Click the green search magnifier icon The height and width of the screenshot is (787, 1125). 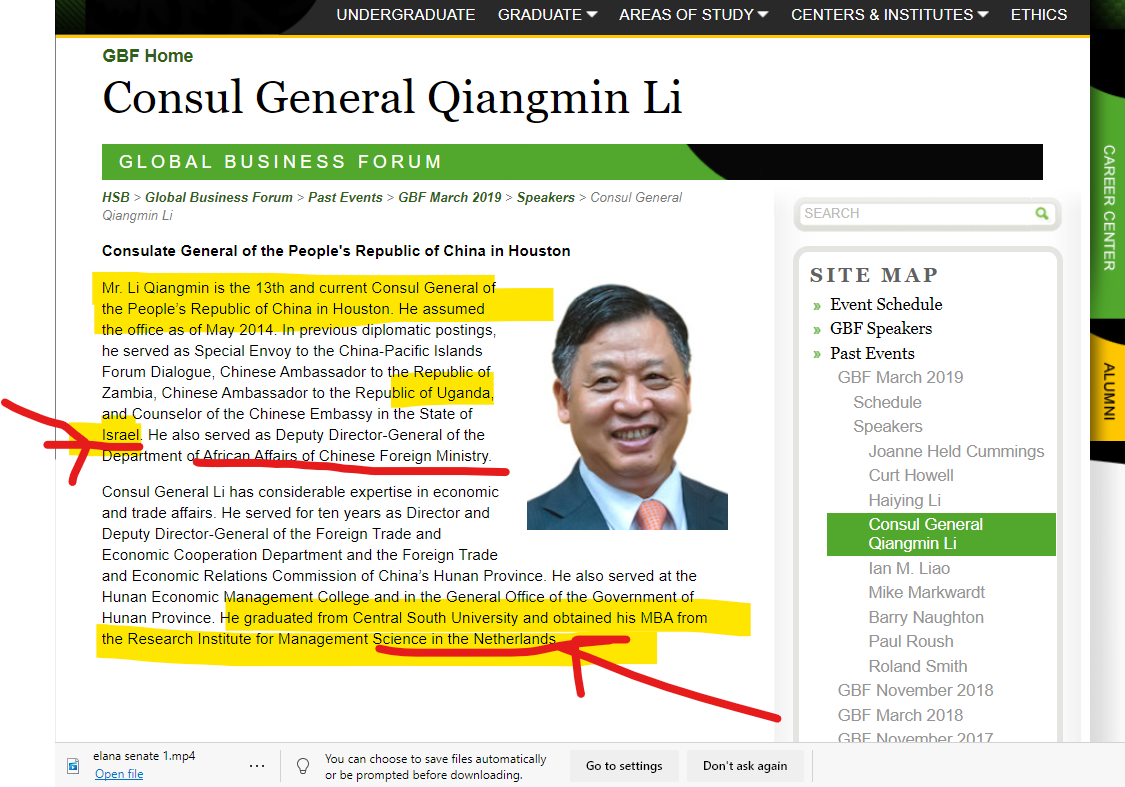[1041, 213]
